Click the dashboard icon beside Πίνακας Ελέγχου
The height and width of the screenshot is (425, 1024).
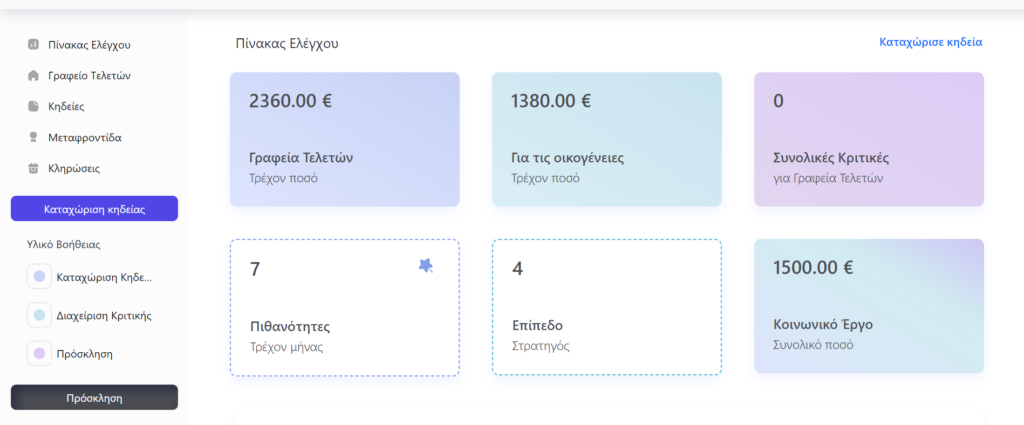tap(33, 44)
